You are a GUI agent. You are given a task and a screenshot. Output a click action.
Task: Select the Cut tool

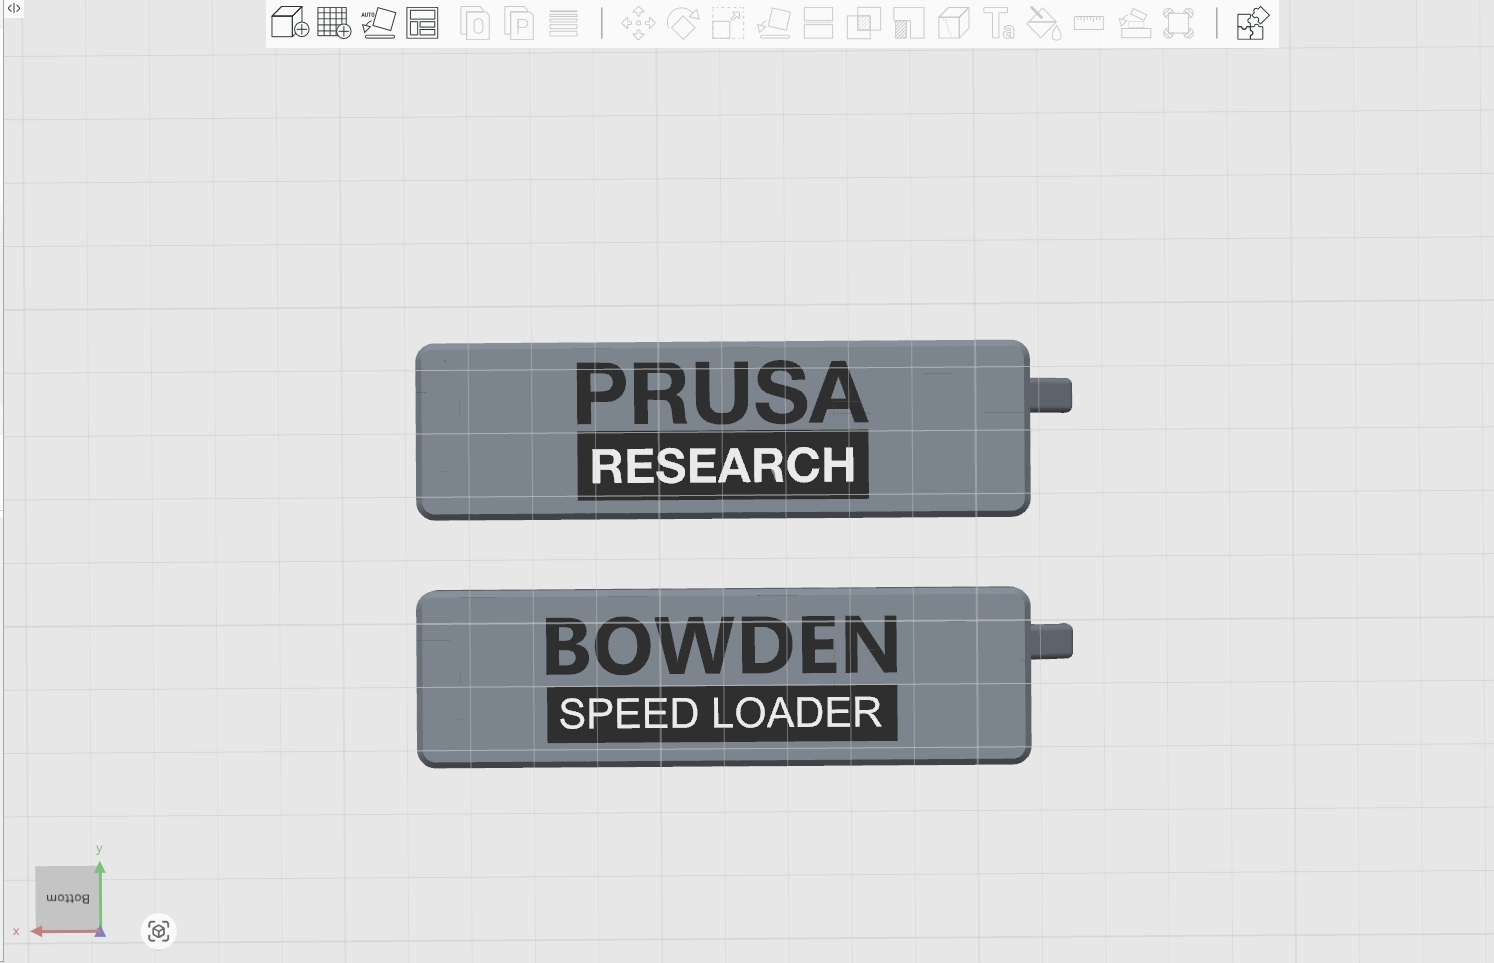click(x=818, y=23)
